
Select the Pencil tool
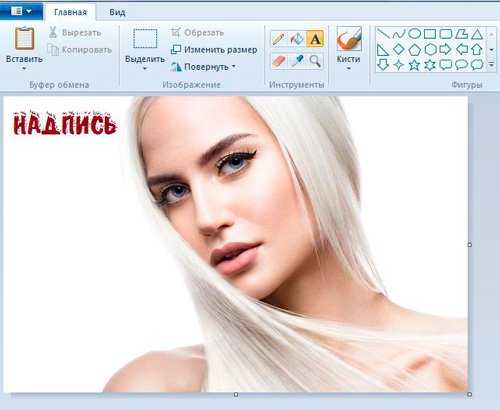[x=279, y=39]
